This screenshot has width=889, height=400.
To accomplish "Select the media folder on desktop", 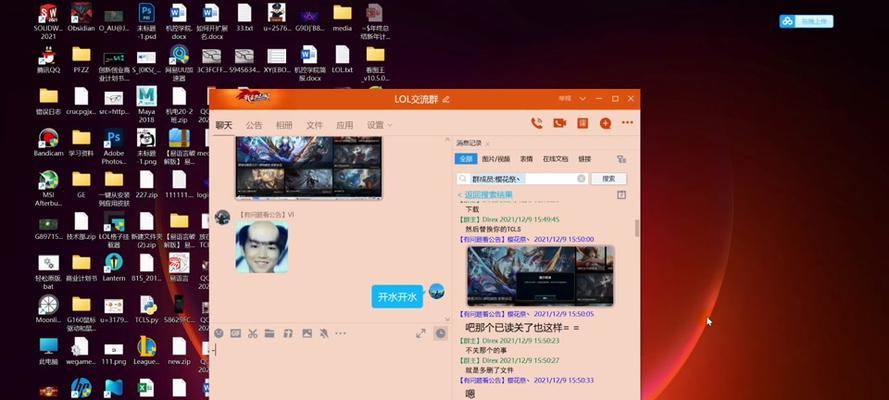I will click(342, 18).
